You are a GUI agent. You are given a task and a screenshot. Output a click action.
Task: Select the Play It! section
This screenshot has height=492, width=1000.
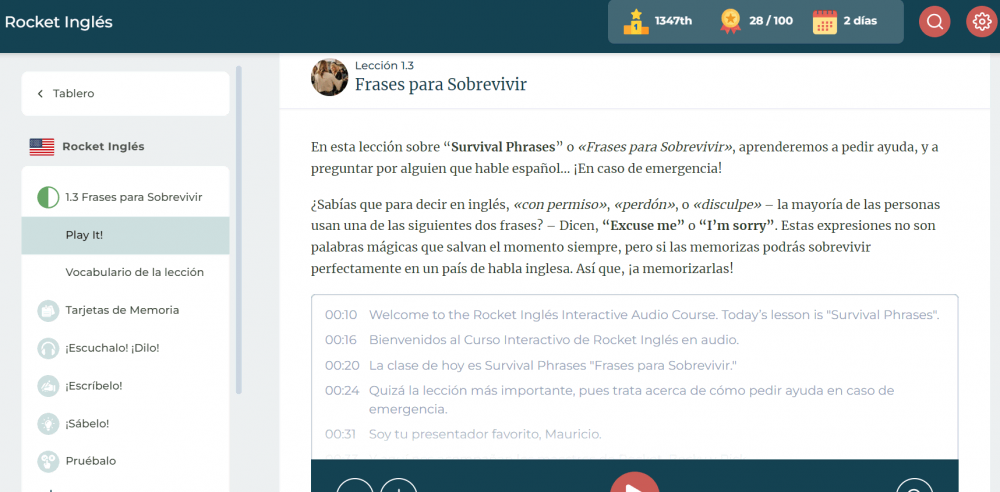[125, 235]
